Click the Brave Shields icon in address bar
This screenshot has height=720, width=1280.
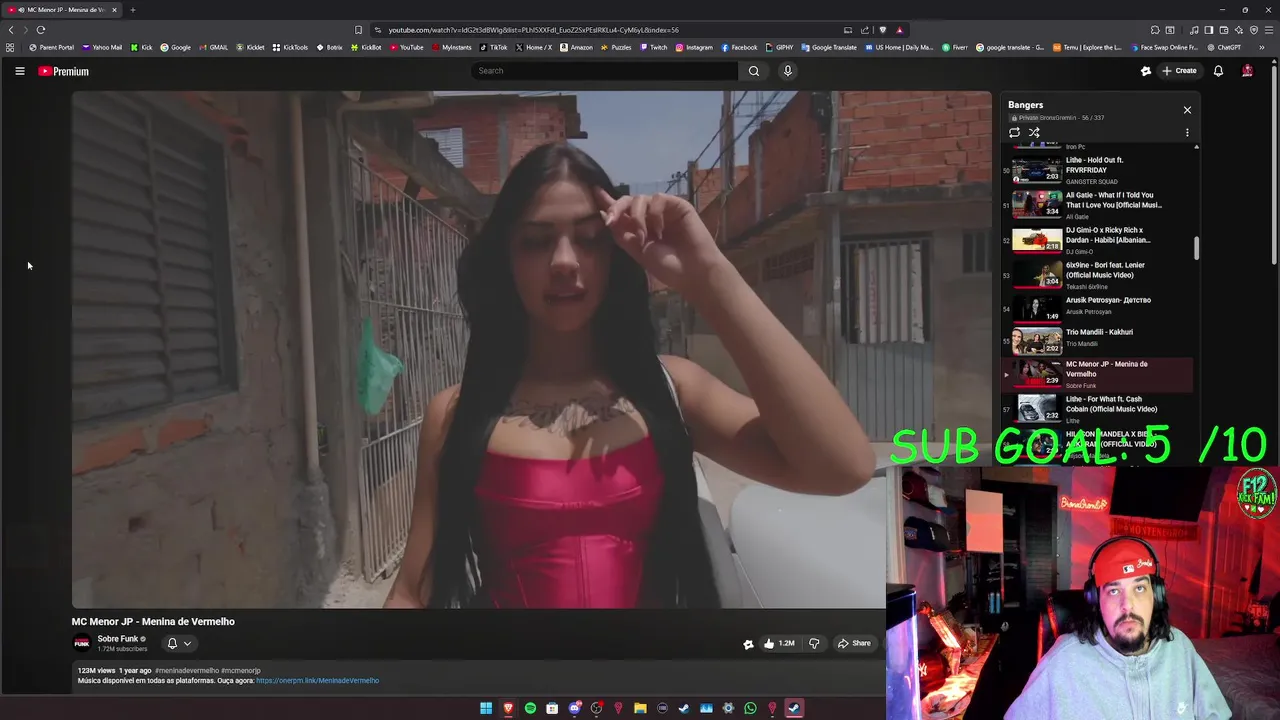(882, 30)
